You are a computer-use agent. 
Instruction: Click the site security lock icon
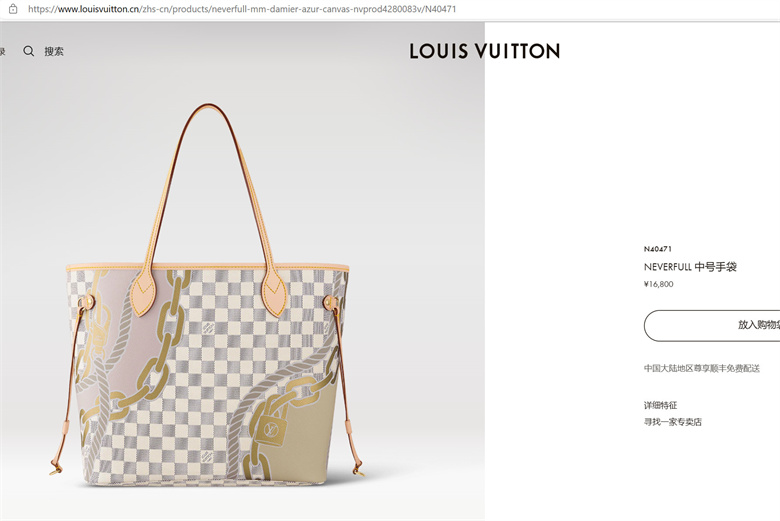point(13,9)
